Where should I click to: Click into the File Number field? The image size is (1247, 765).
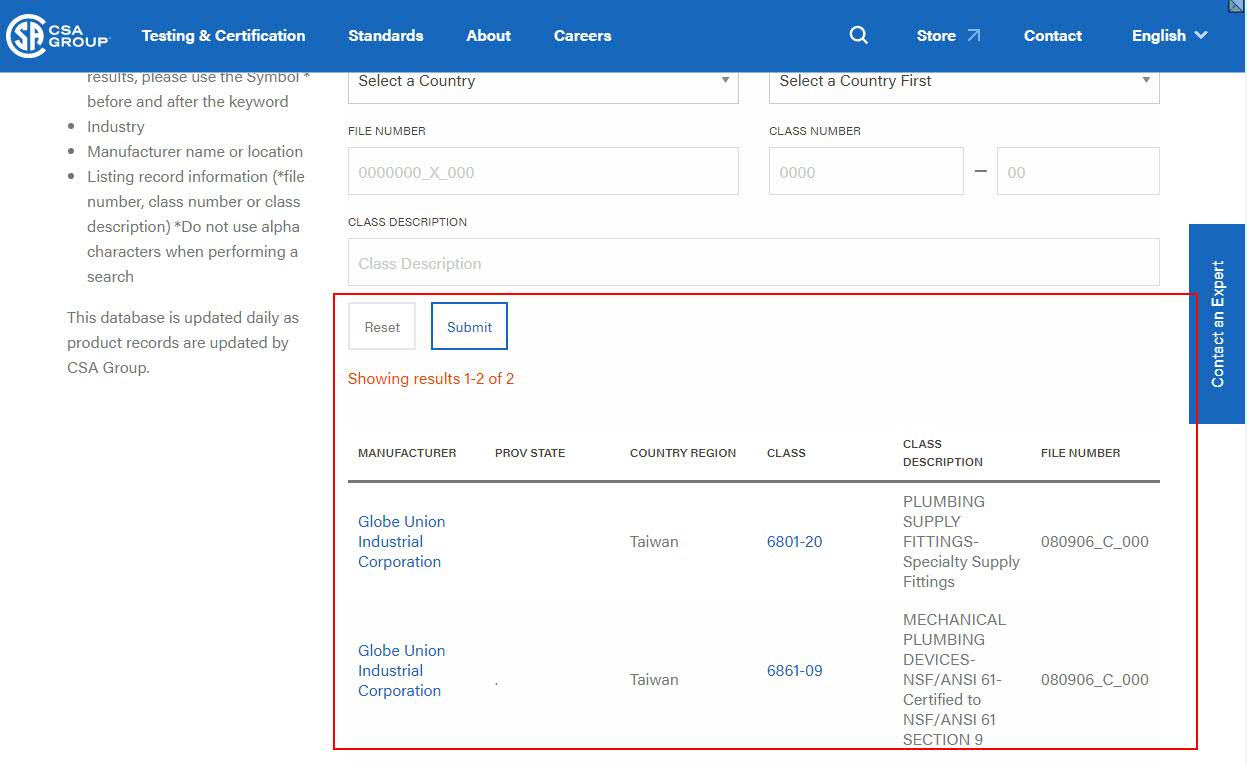[542, 172]
